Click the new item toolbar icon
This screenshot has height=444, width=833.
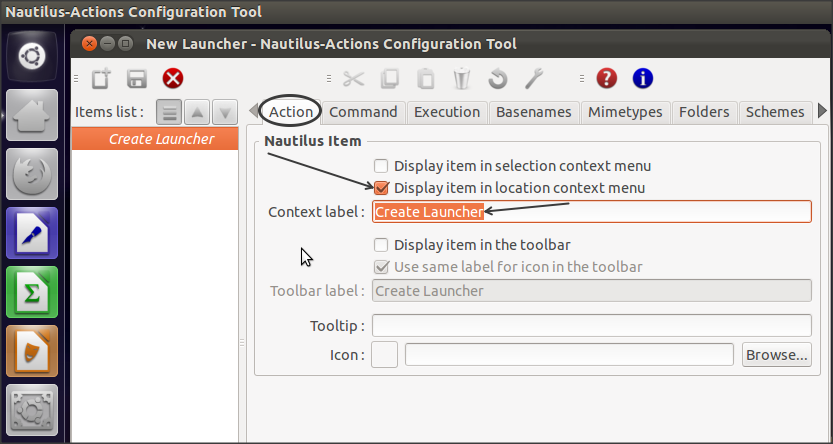(x=100, y=79)
